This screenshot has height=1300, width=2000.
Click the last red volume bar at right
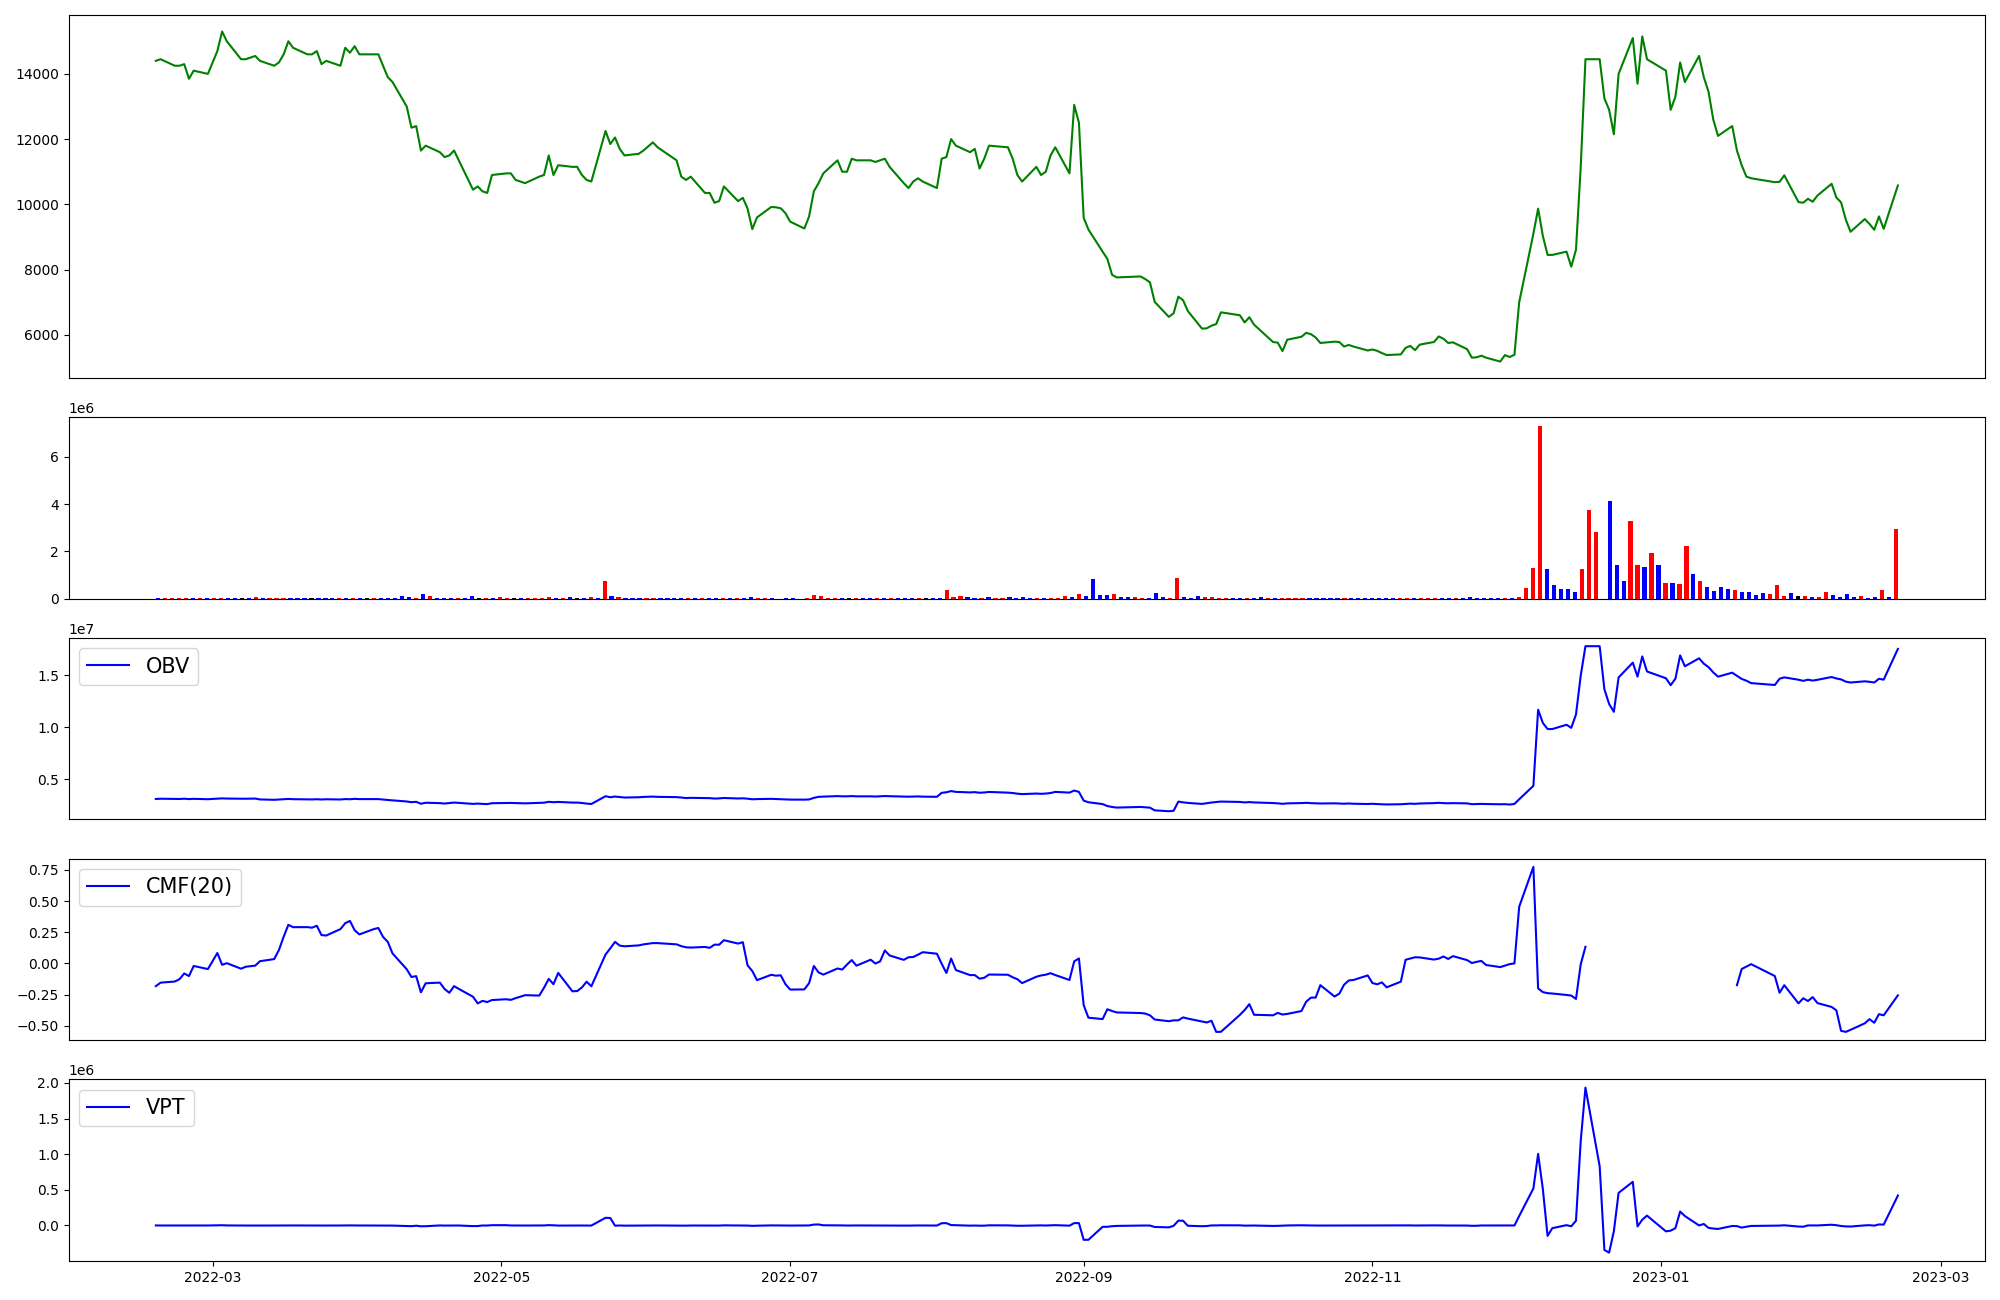(x=1896, y=564)
